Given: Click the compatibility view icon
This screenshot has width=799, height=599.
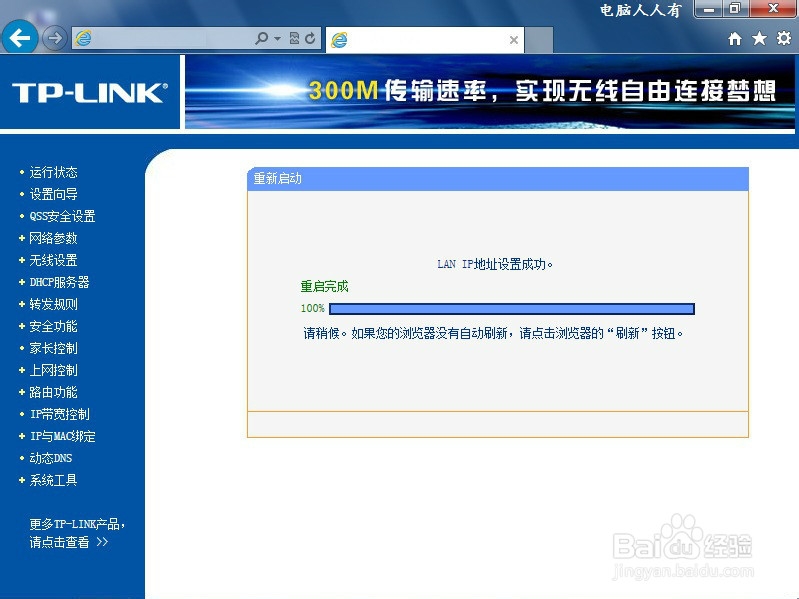Looking at the screenshot, I should (295, 38).
